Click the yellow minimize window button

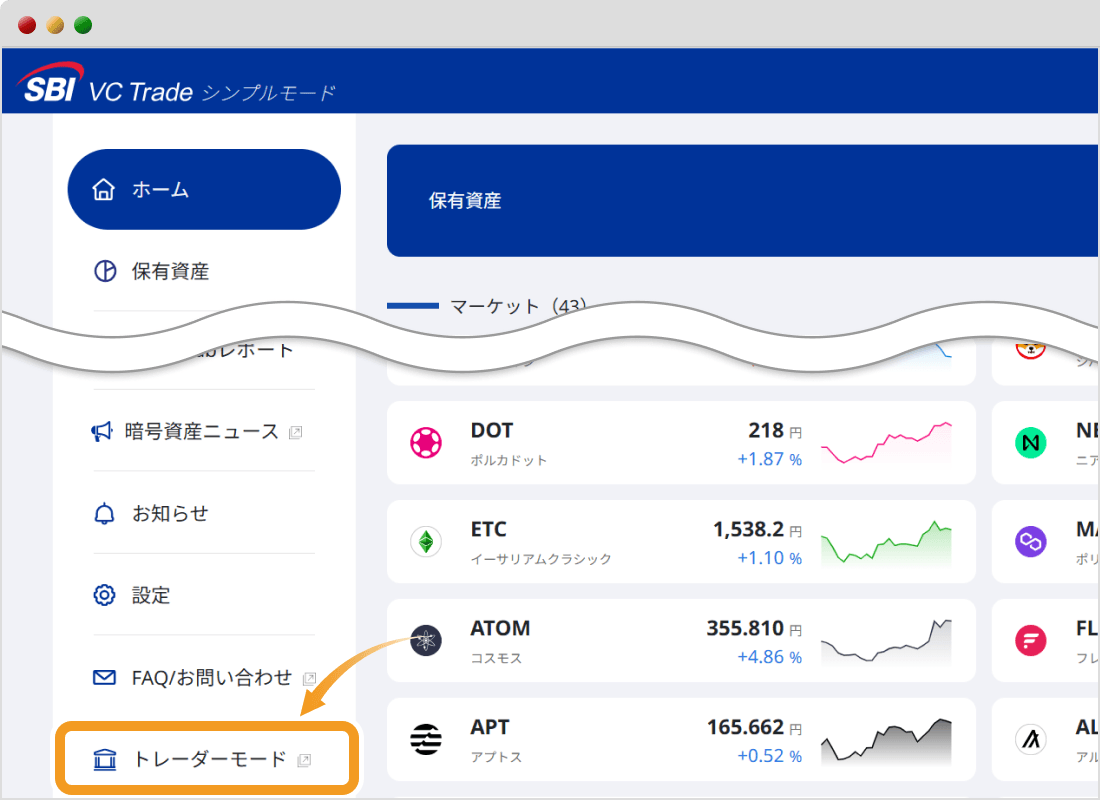point(55,25)
